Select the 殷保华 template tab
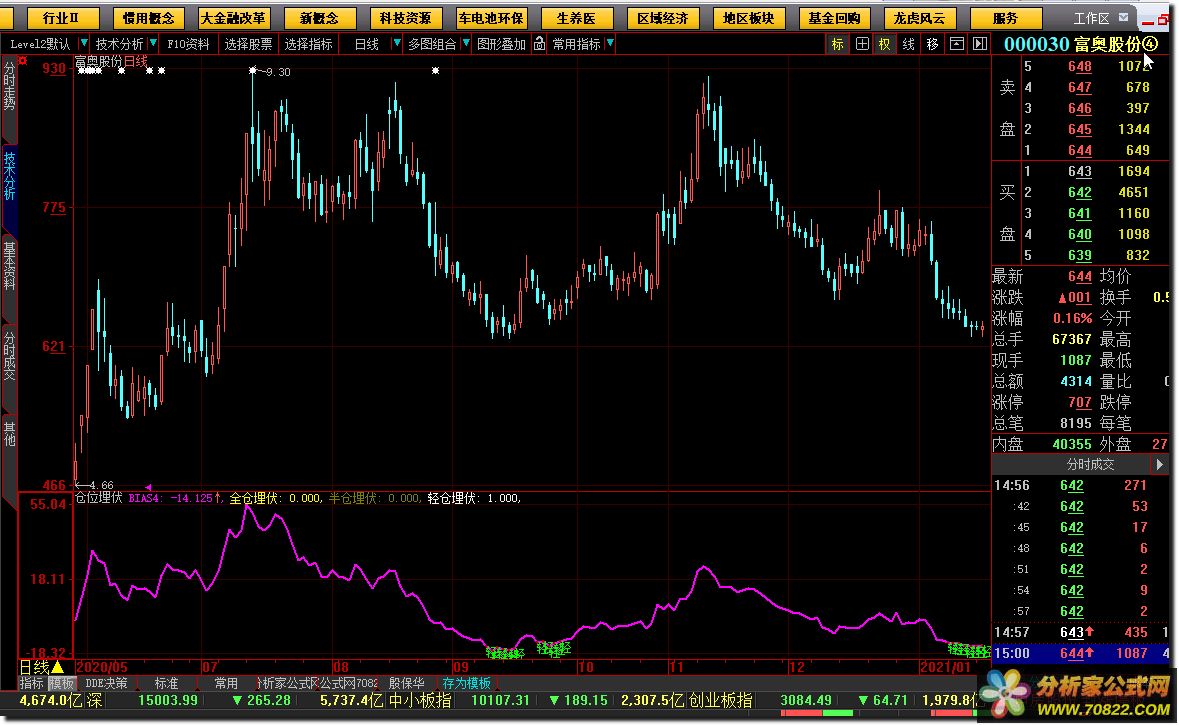Screen dimensions: 1179x725 406,683
